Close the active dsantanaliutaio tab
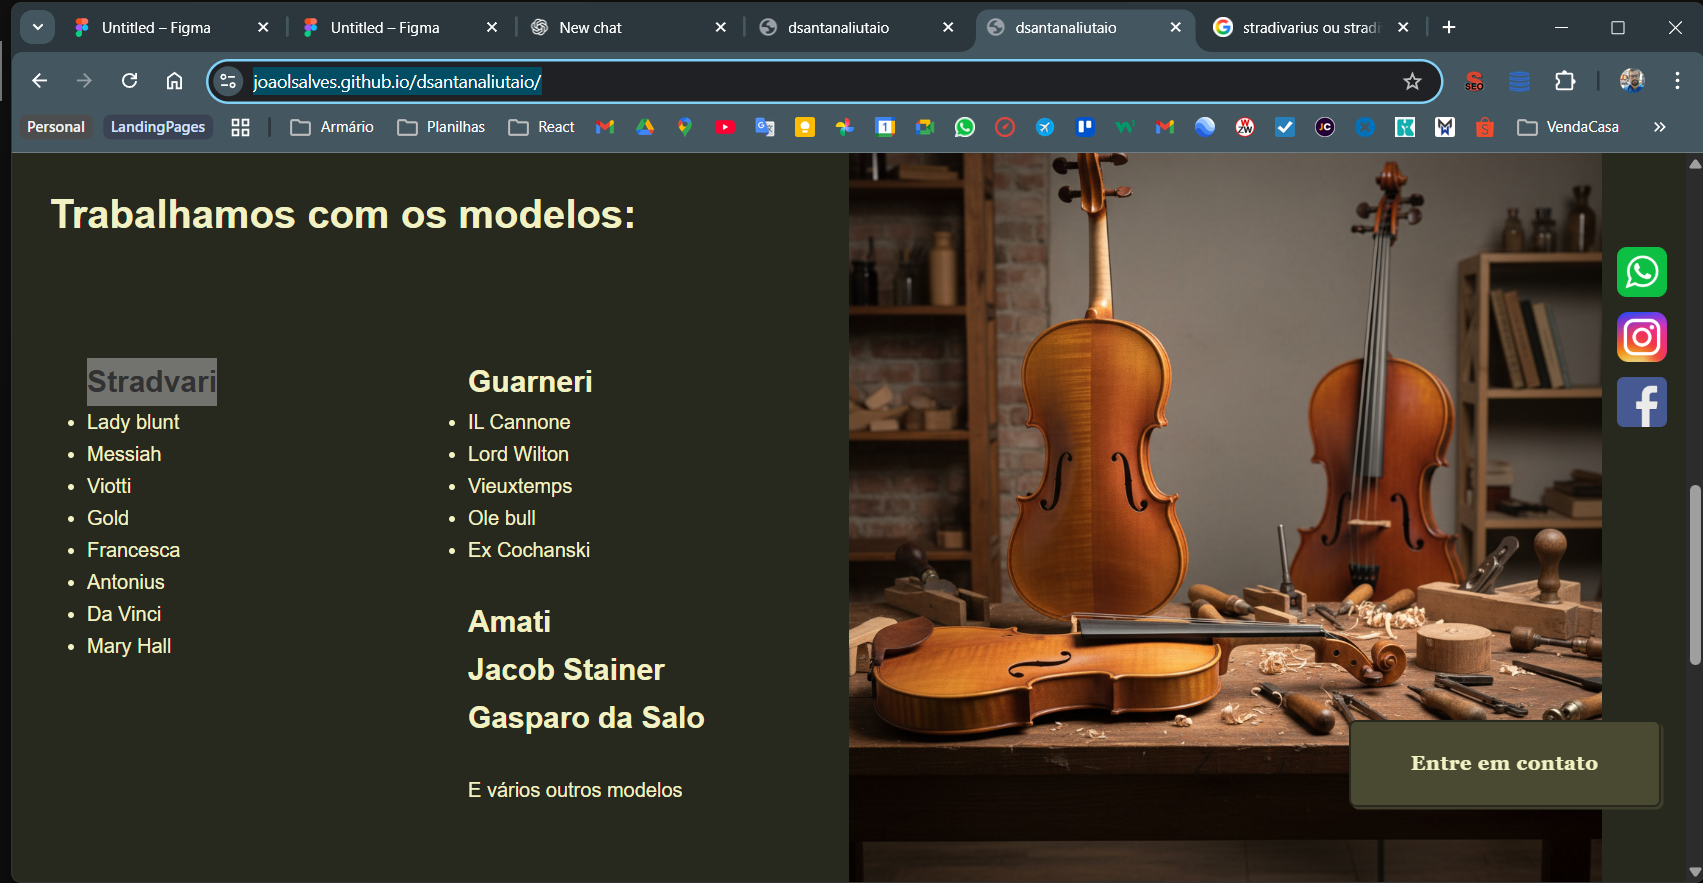 (x=1176, y=28)
